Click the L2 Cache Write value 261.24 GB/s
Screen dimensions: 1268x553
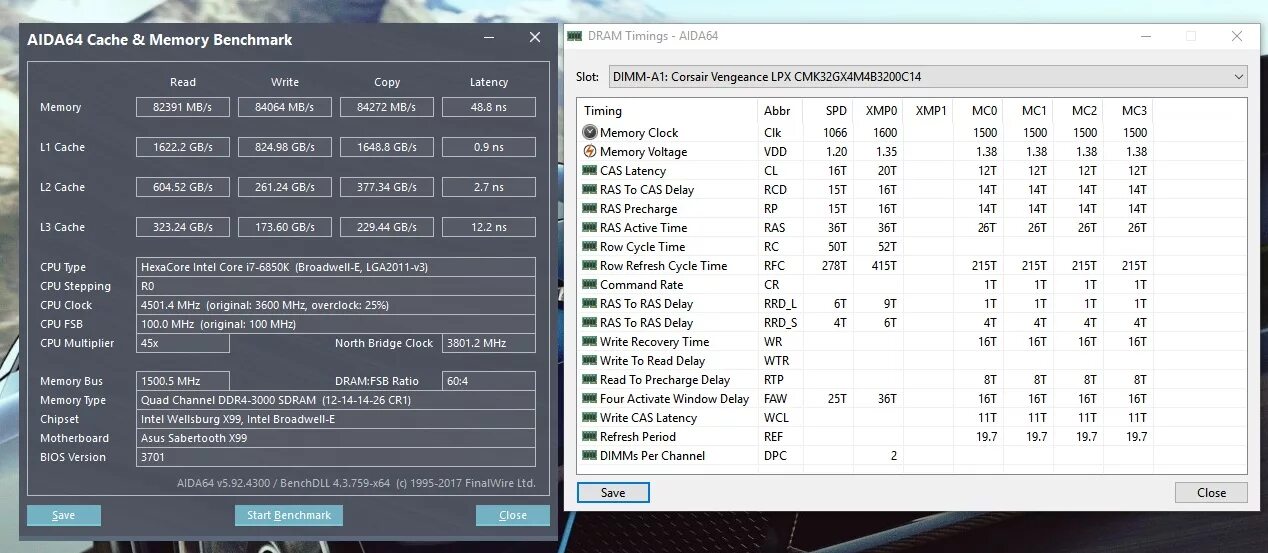point(285,187)
